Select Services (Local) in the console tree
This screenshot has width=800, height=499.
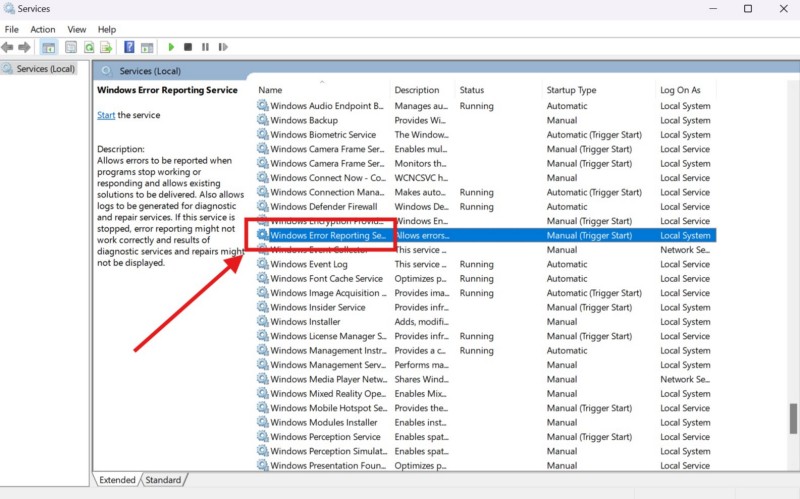45,69
